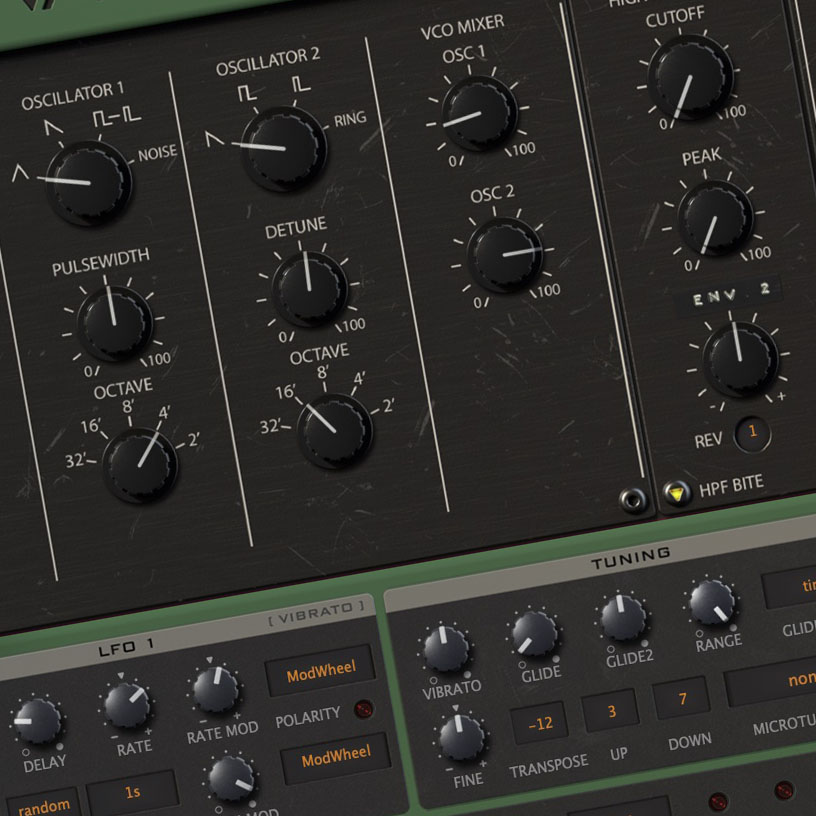Image resolution: width=816 pixels, height=816 pixels.
Task: Click the Tuning GLIDE knob
Action: [534, 634]
